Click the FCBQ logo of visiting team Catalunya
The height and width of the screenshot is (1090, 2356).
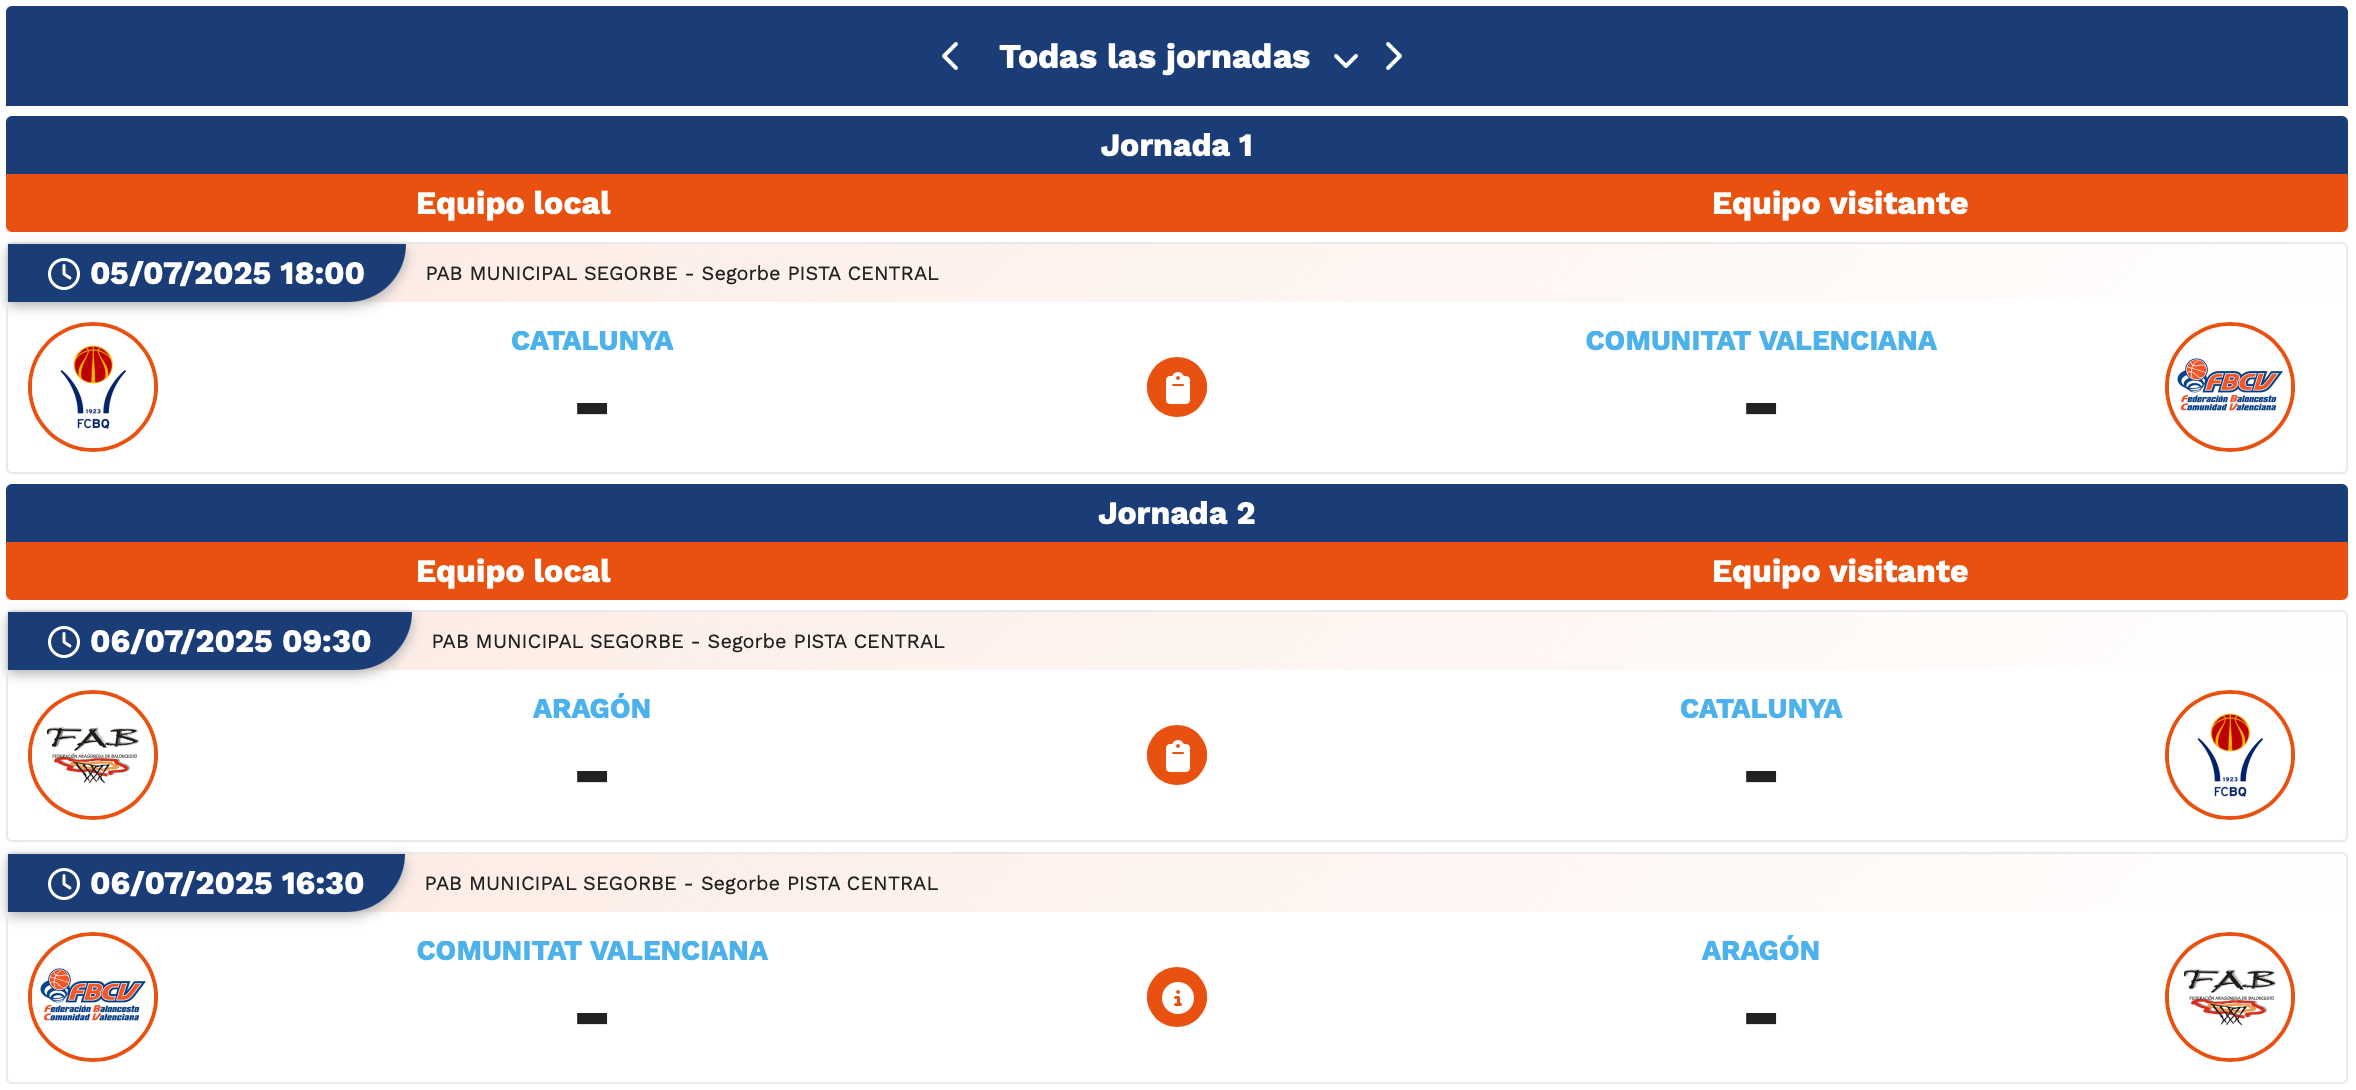[2229, 755]
